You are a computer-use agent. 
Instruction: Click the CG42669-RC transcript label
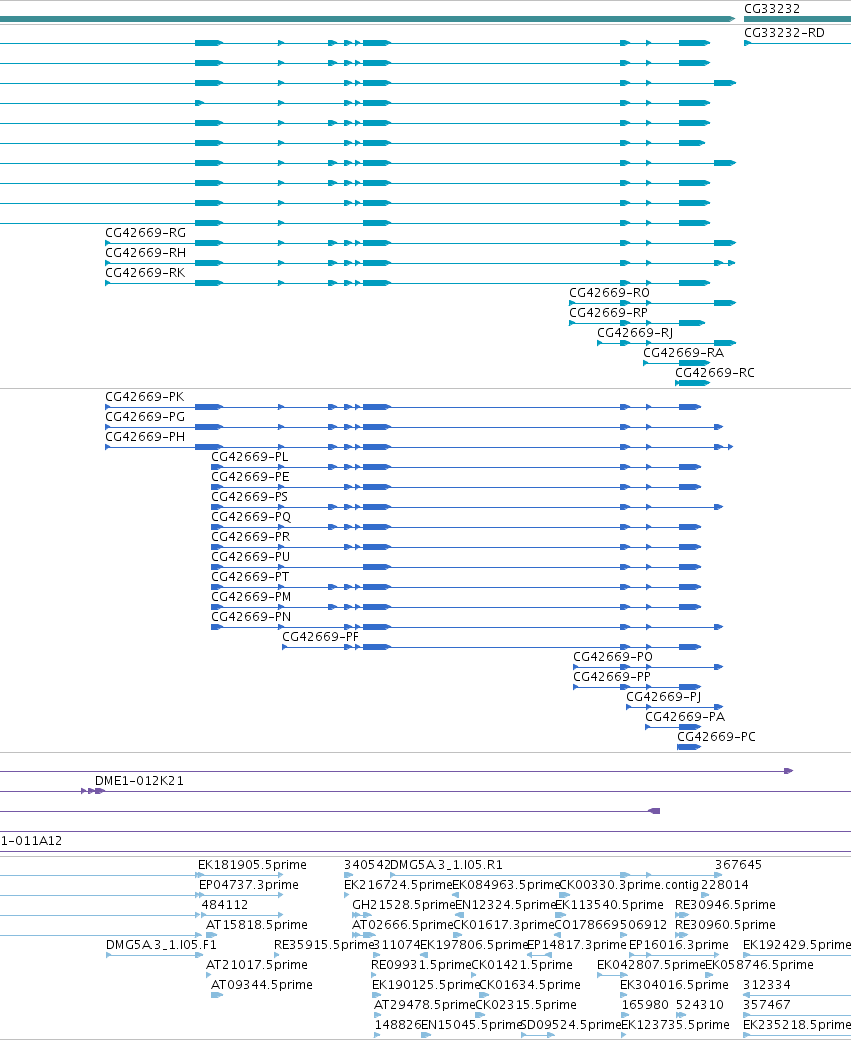click(714, 373)
